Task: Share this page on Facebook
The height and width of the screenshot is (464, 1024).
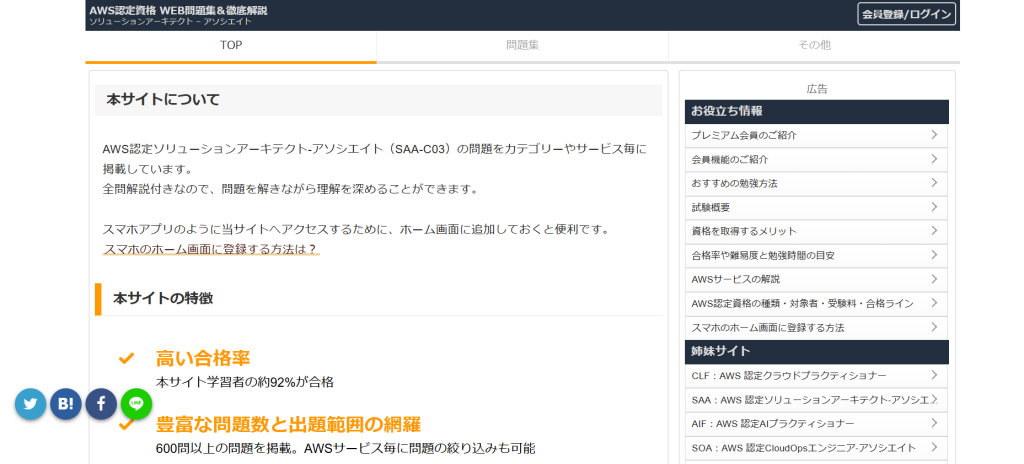Action: (x=101, y=404)
